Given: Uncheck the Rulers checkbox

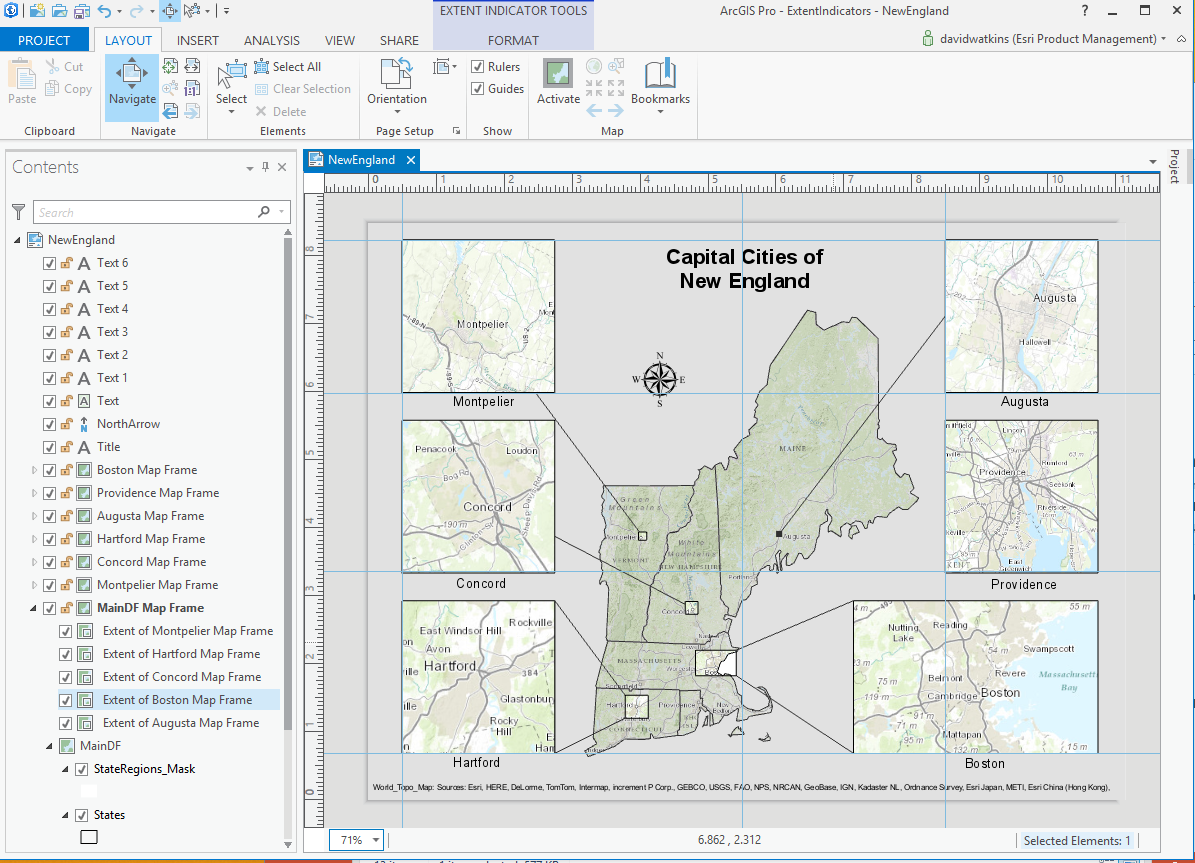Looking at the screenshot, I should 478,67.
